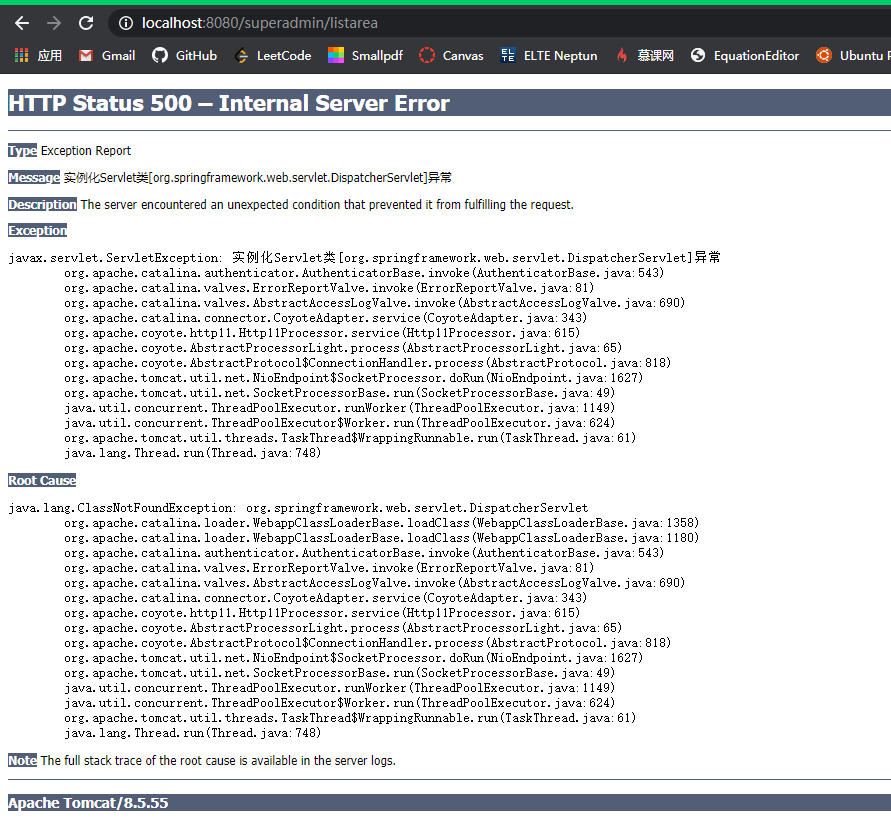Click the WebappClassLoaderBase.java:1180 trace line

(x=381, y=538)
